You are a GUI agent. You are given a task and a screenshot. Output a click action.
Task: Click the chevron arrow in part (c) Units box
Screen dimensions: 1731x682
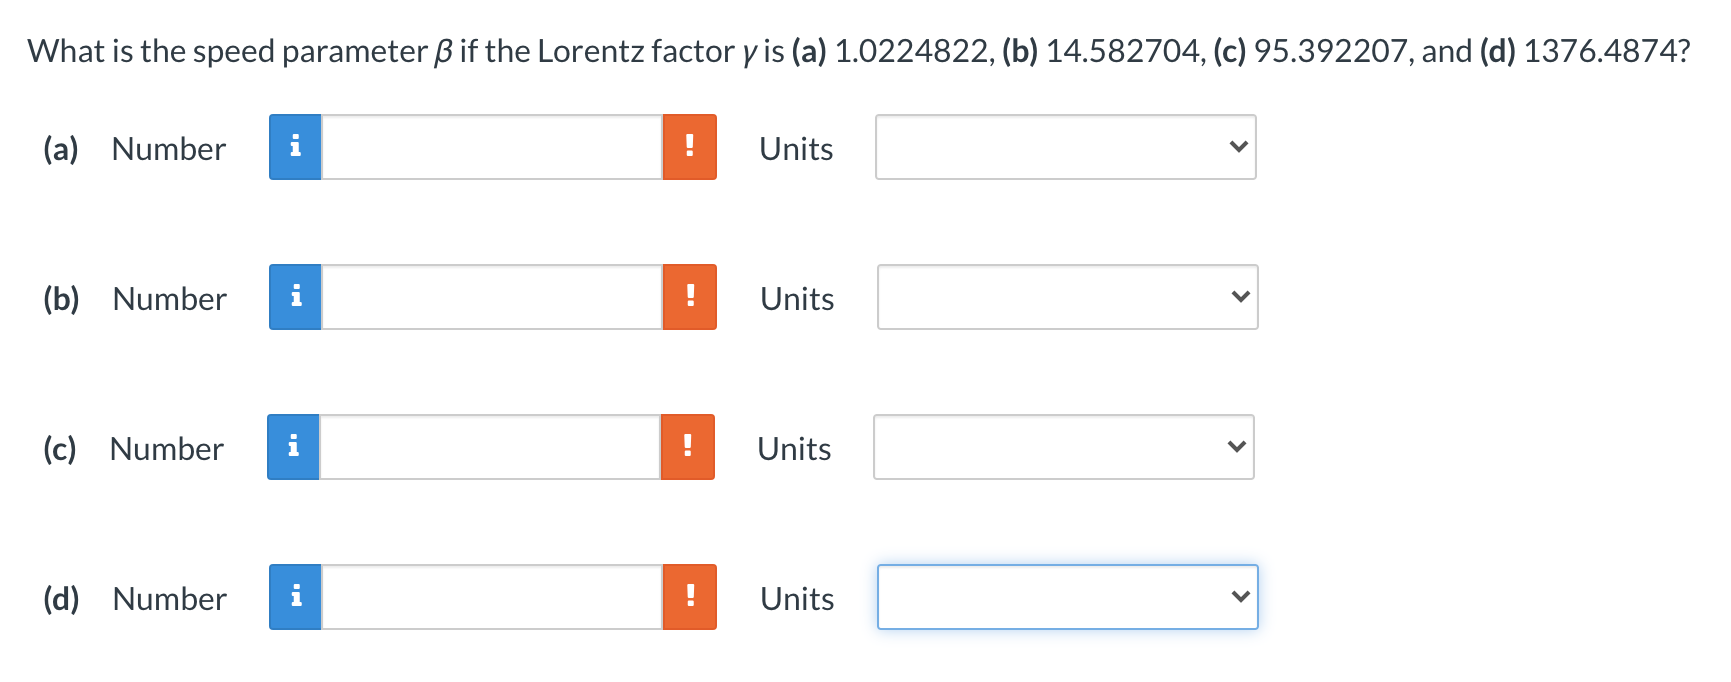(1237, 447)
